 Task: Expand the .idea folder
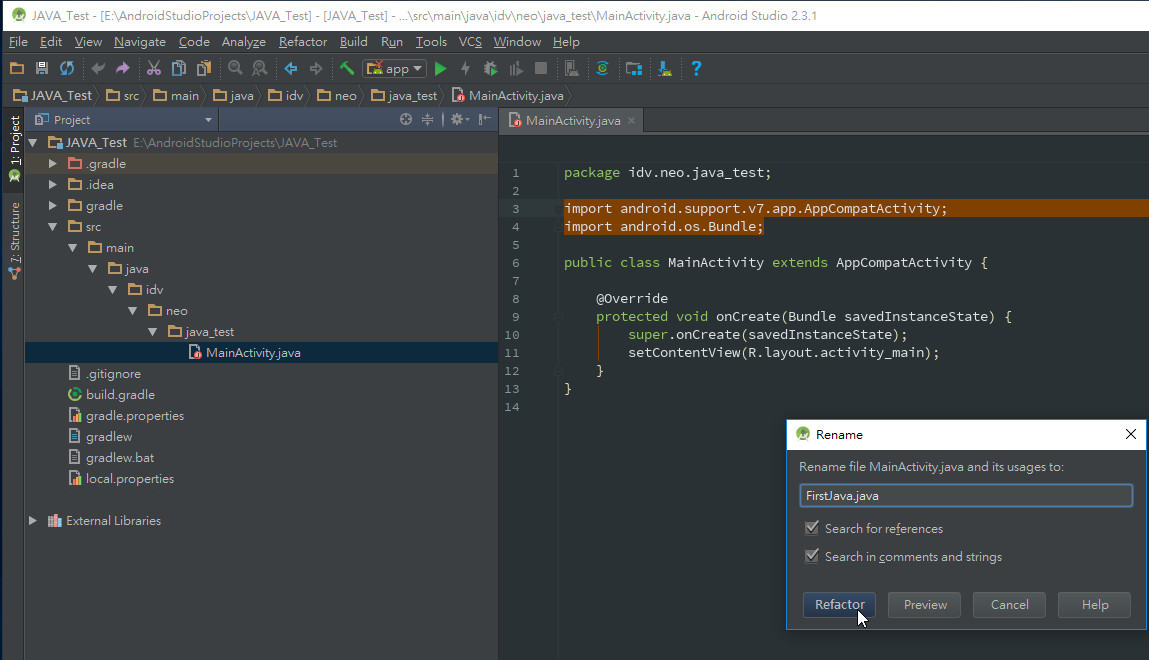(53, 185)
